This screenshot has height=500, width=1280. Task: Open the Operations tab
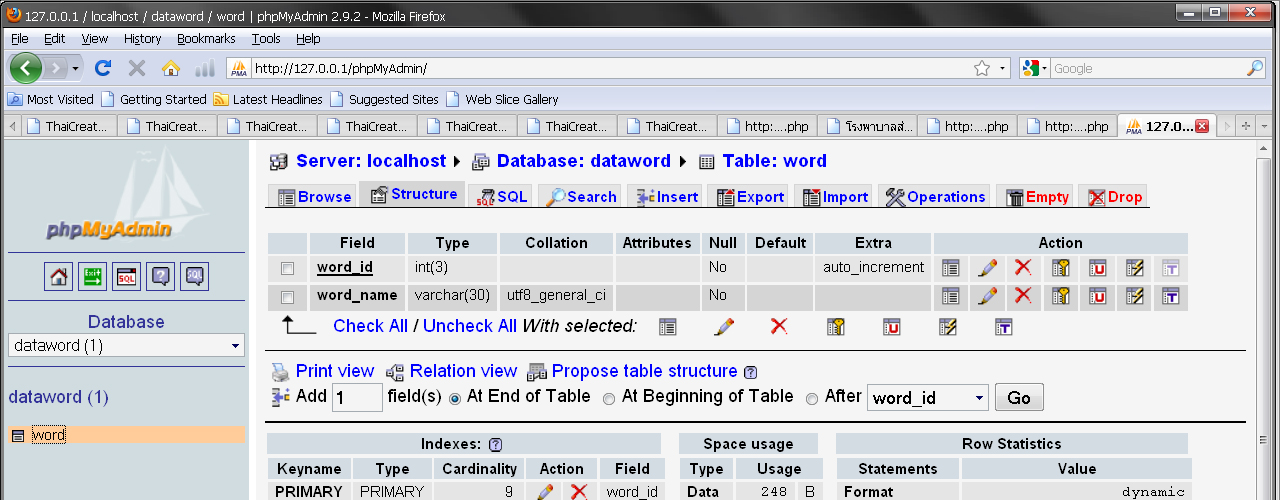935,196
